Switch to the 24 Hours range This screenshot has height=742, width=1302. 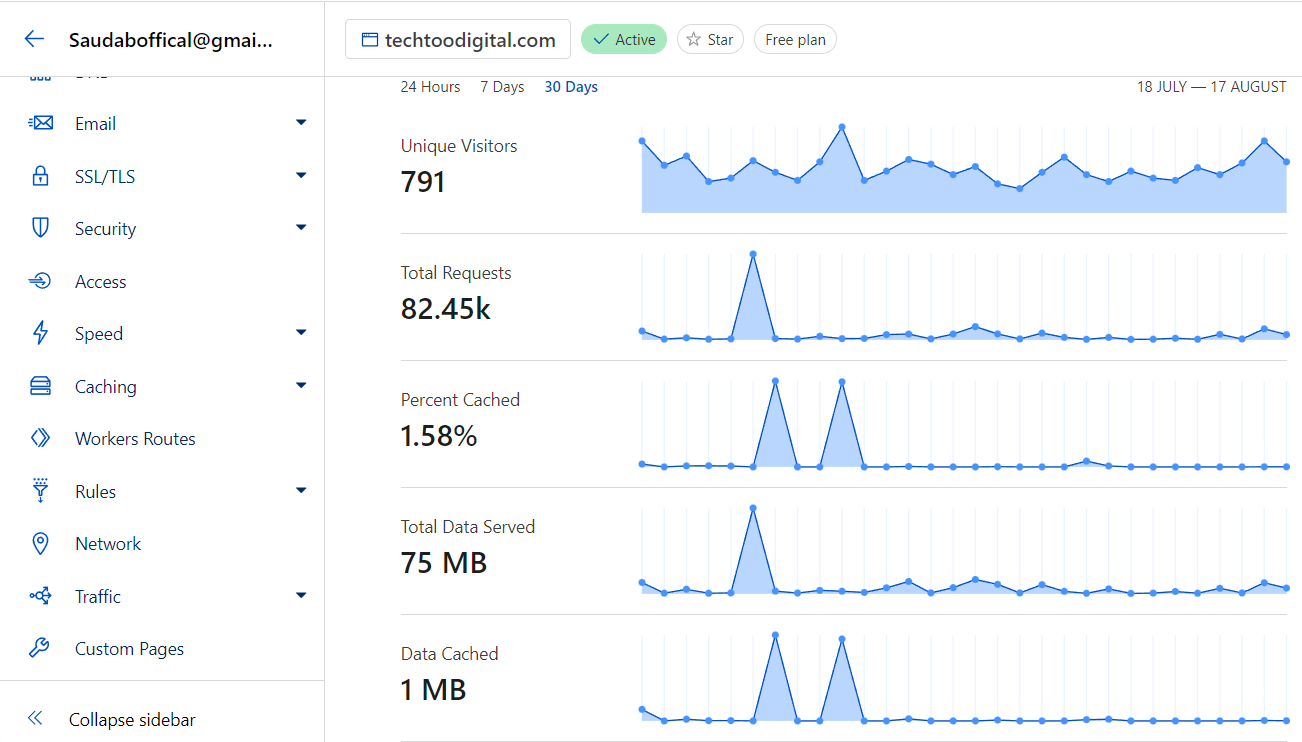coord(430,87)
